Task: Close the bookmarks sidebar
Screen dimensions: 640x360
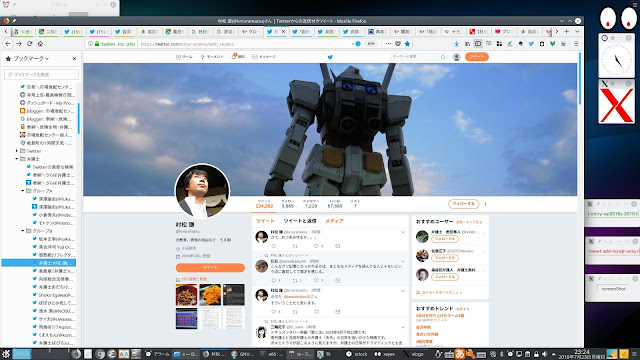Action: (x=74, y=59)
